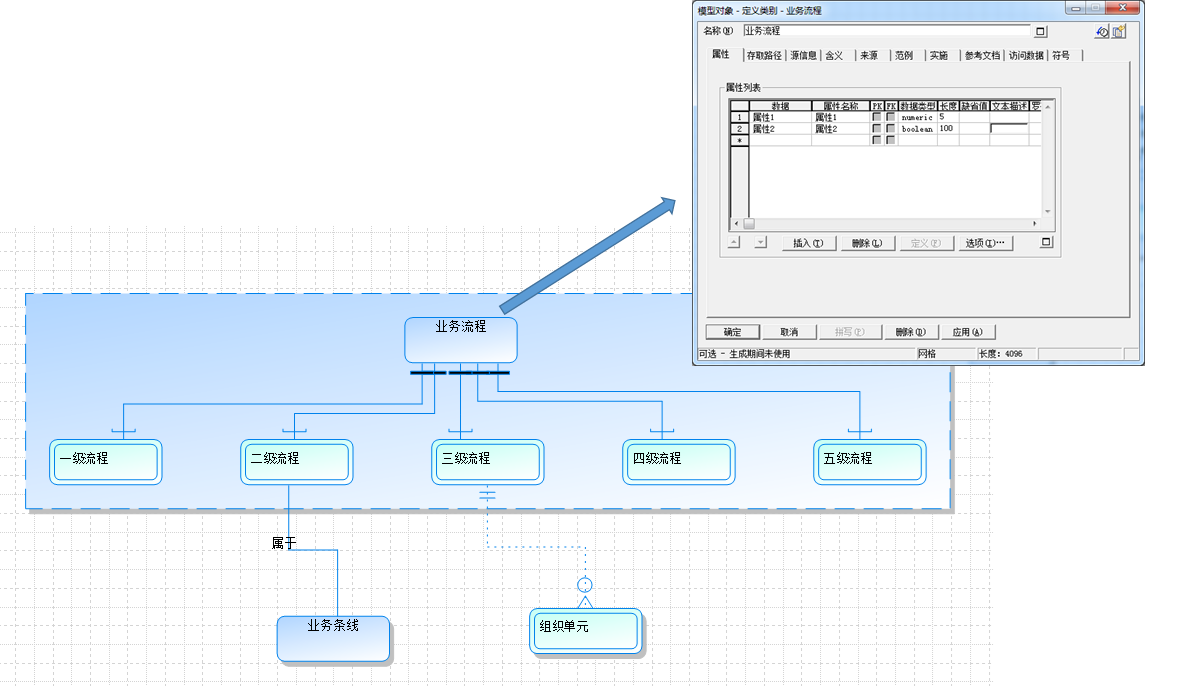Toggle the PK checkbox for 属性1
Screen dimensions: 1191x686
point(877,116)
